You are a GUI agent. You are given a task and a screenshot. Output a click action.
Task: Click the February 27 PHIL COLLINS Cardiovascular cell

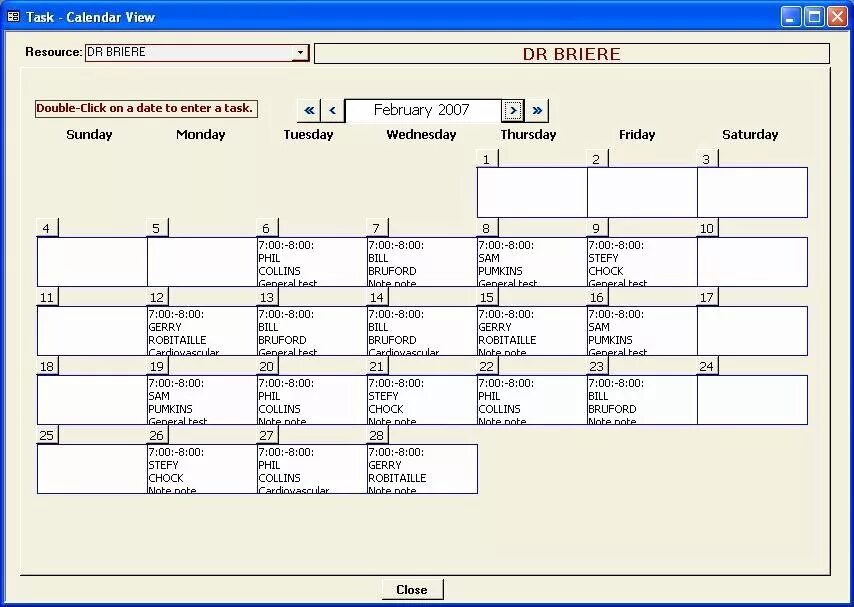(312, 469)
